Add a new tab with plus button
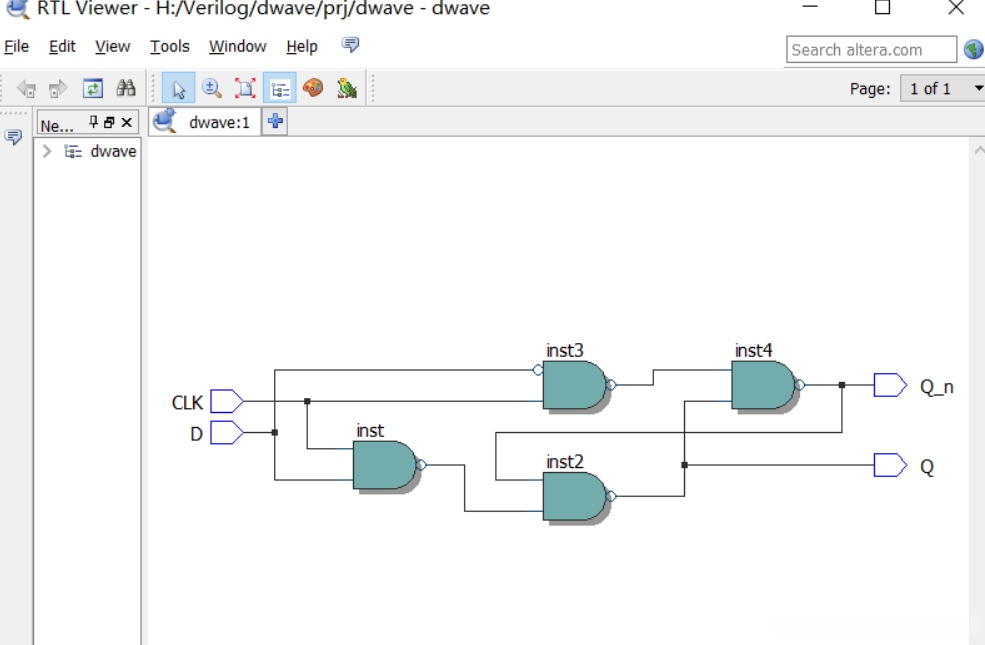The width and height of the screenshot is (985, 645). (275, 121)
